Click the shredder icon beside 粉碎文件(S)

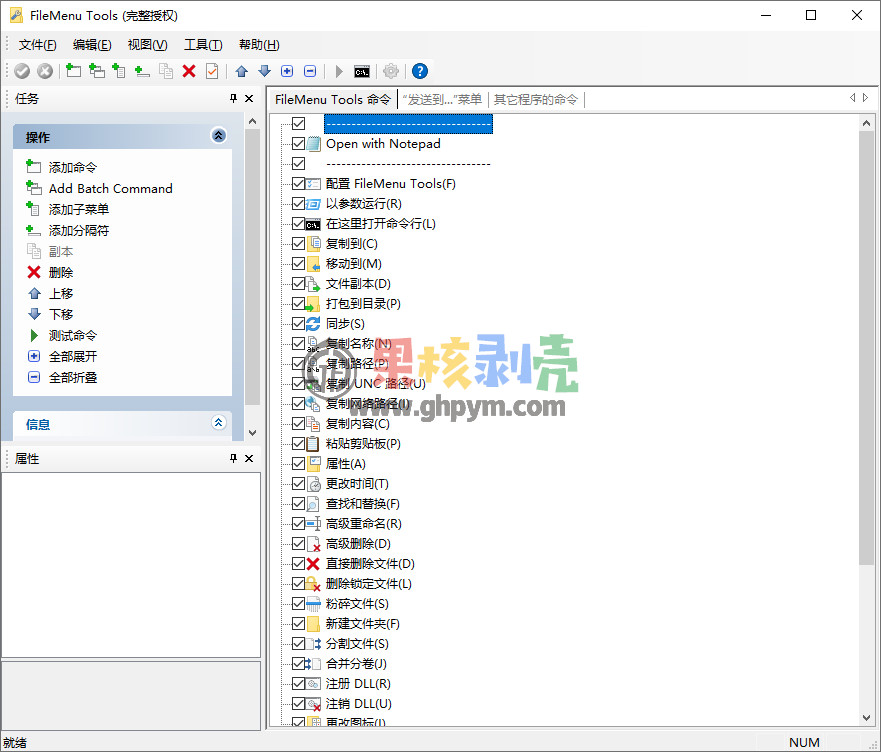pyautogui.click(x=314, y=604)
